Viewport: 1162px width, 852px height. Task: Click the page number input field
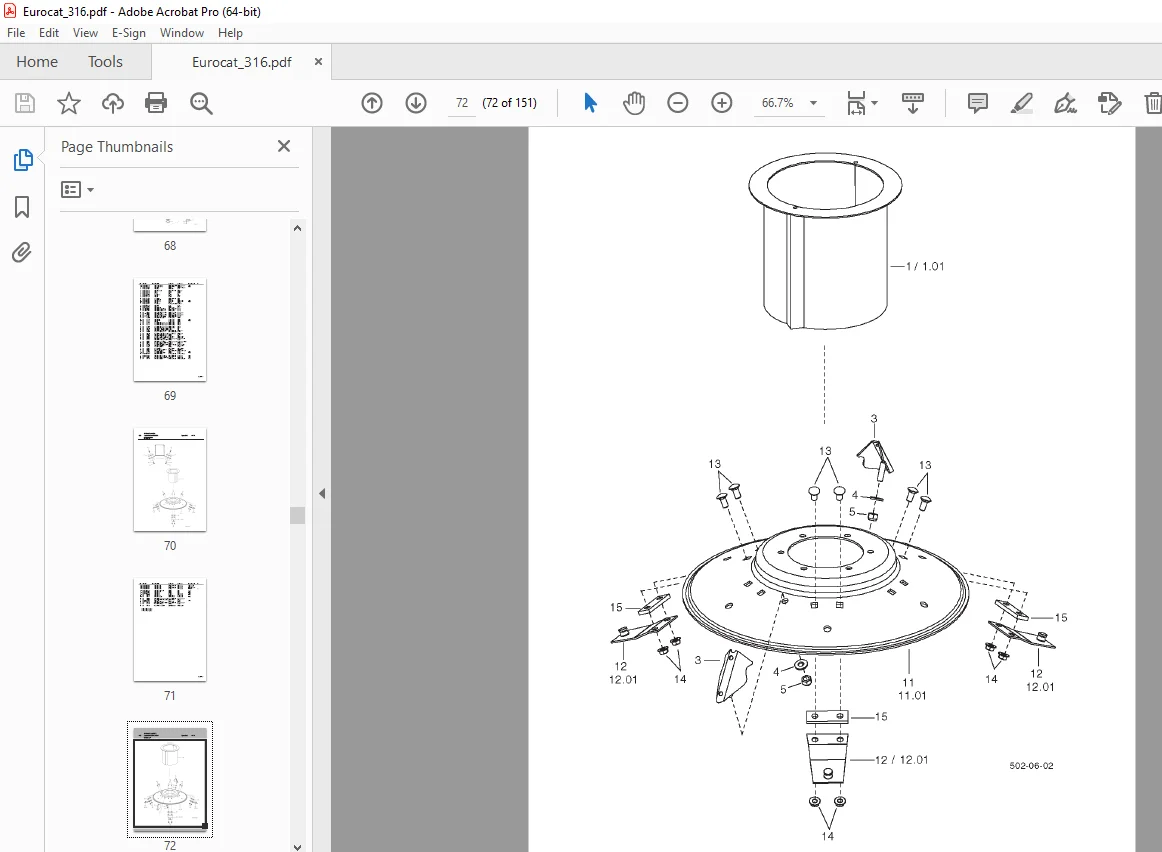pyautogui.click(x=462, y=103)
